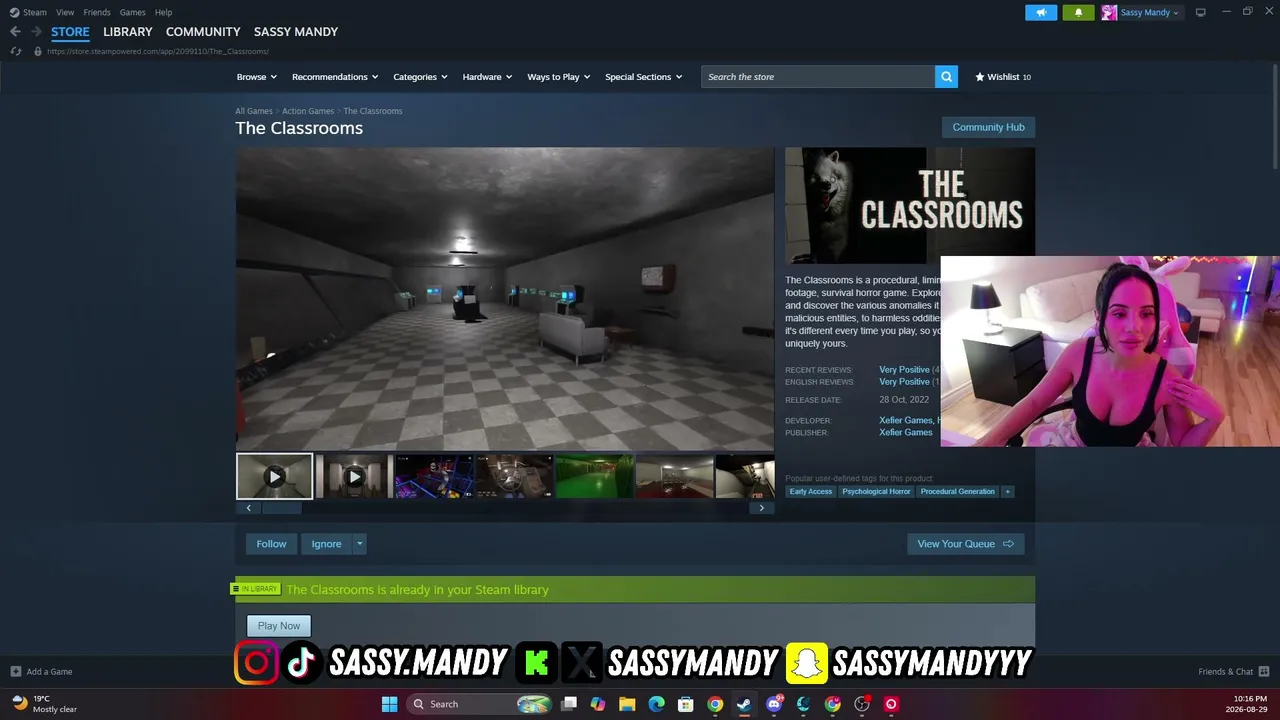Launch Copilot from the taskbar
The image size is (1280, 720).
pos(598,704)
